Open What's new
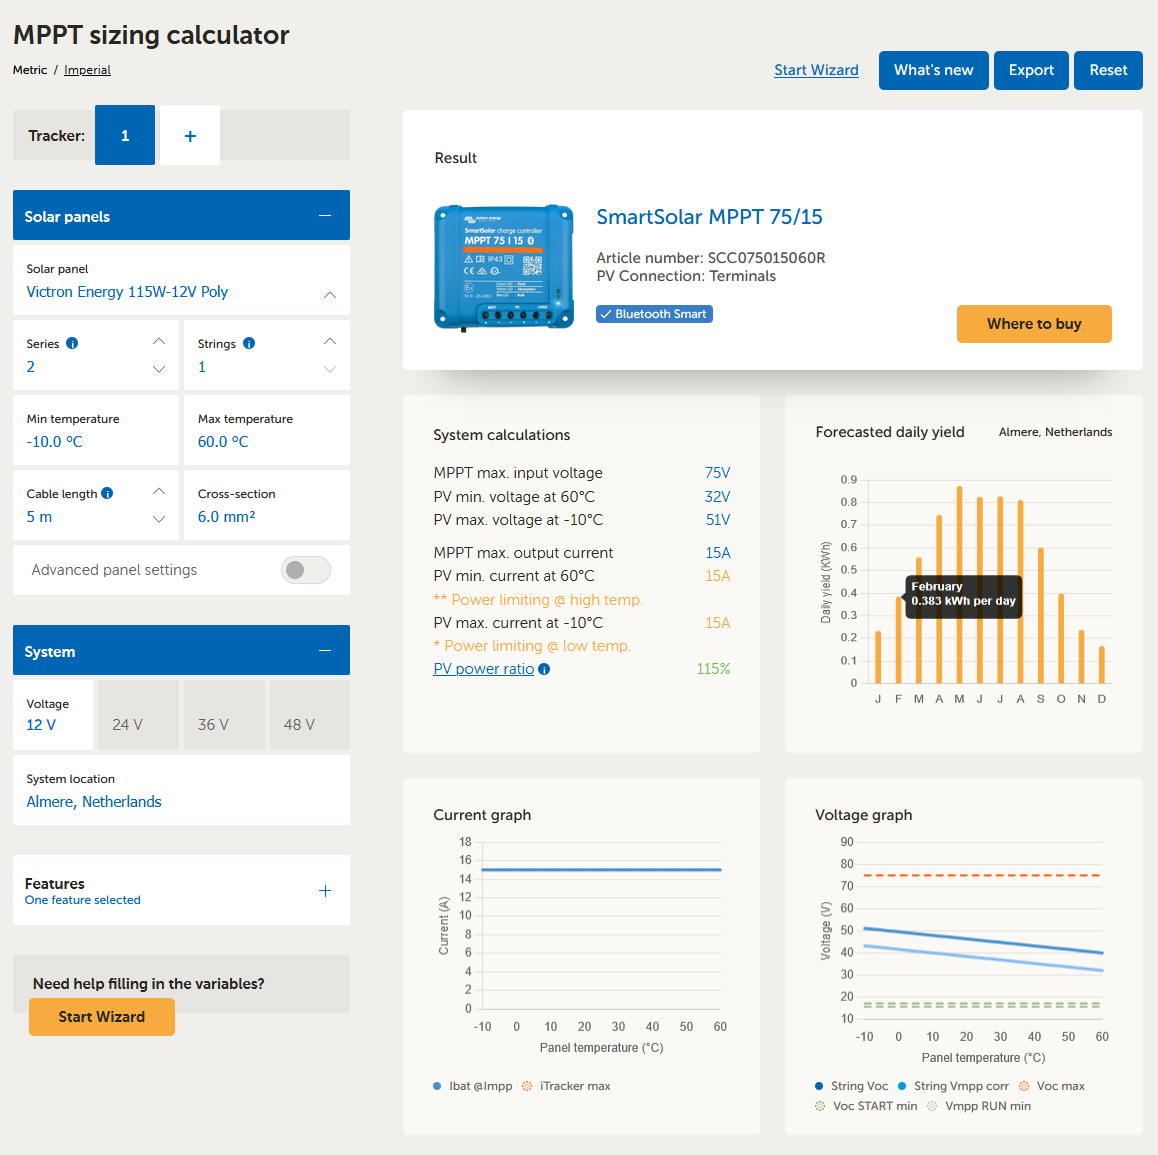Screen dimensions: 1158x1155 point(933,70)
